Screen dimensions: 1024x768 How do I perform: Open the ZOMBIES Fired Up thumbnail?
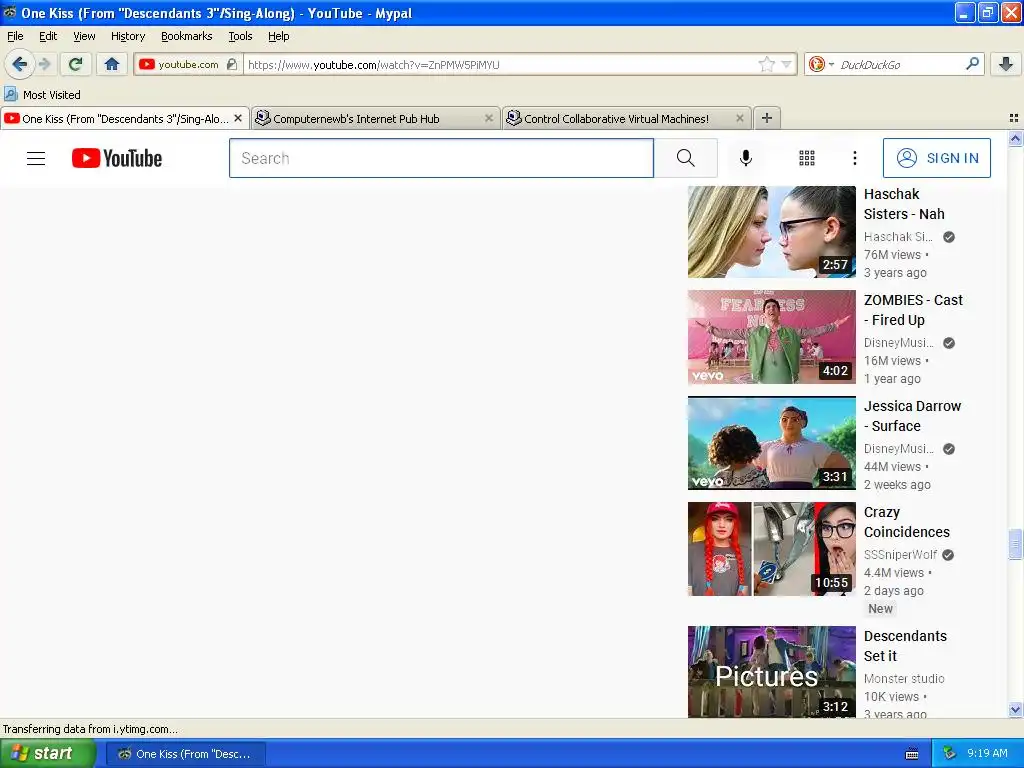tap(771, 337)
